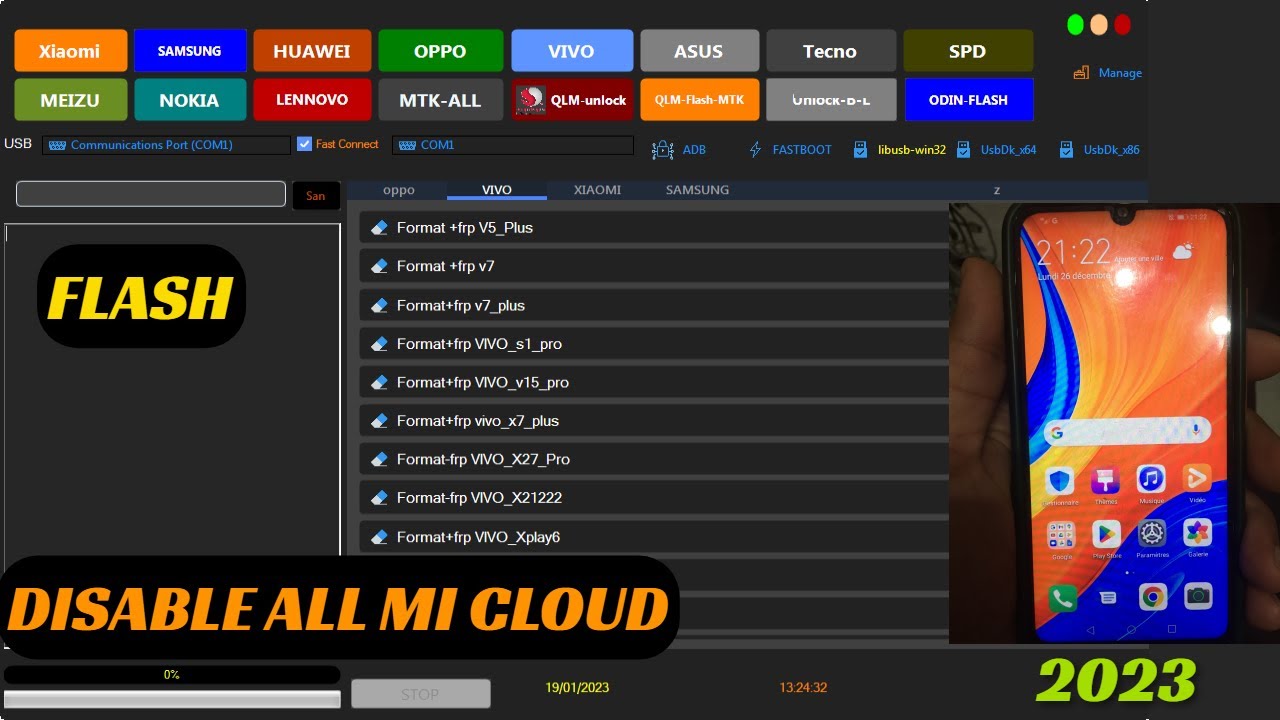1280x720 pixels.
Task: Click the 0% progress bar
Action: coord(172,675)
